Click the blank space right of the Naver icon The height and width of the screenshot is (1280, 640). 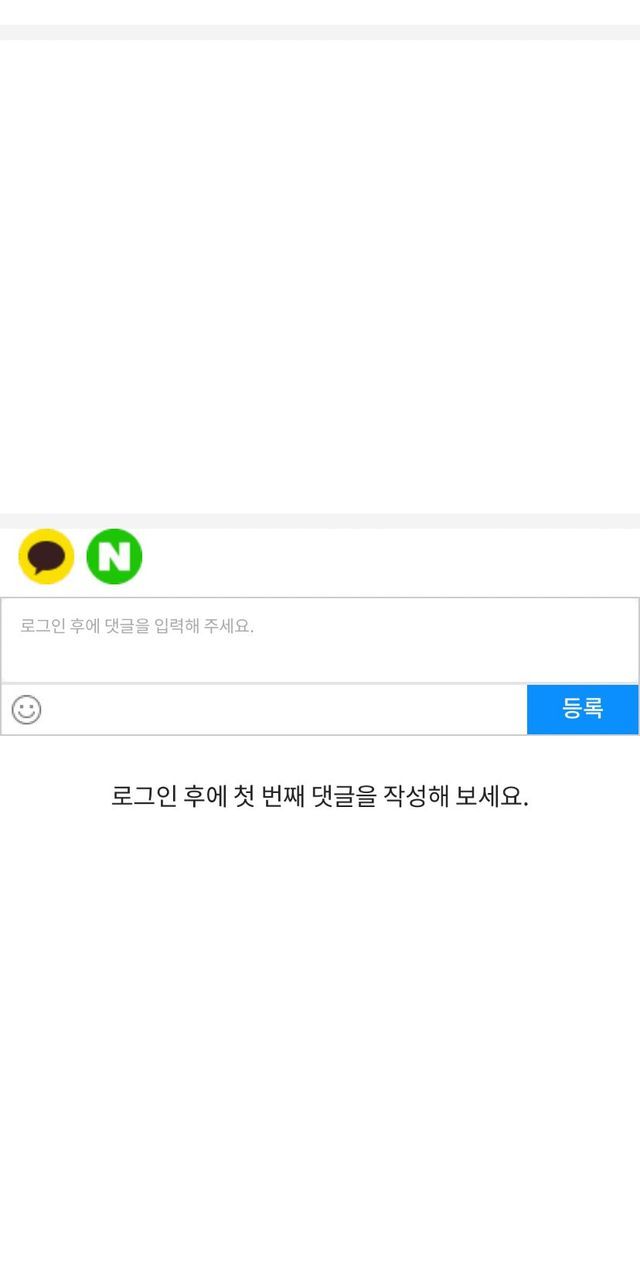pyautogui.click(x=390, y=556)
